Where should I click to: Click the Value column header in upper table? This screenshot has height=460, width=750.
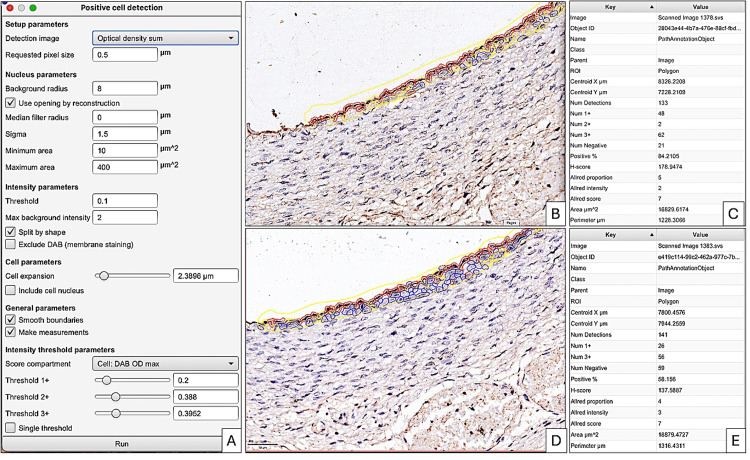tap(700, 7)
